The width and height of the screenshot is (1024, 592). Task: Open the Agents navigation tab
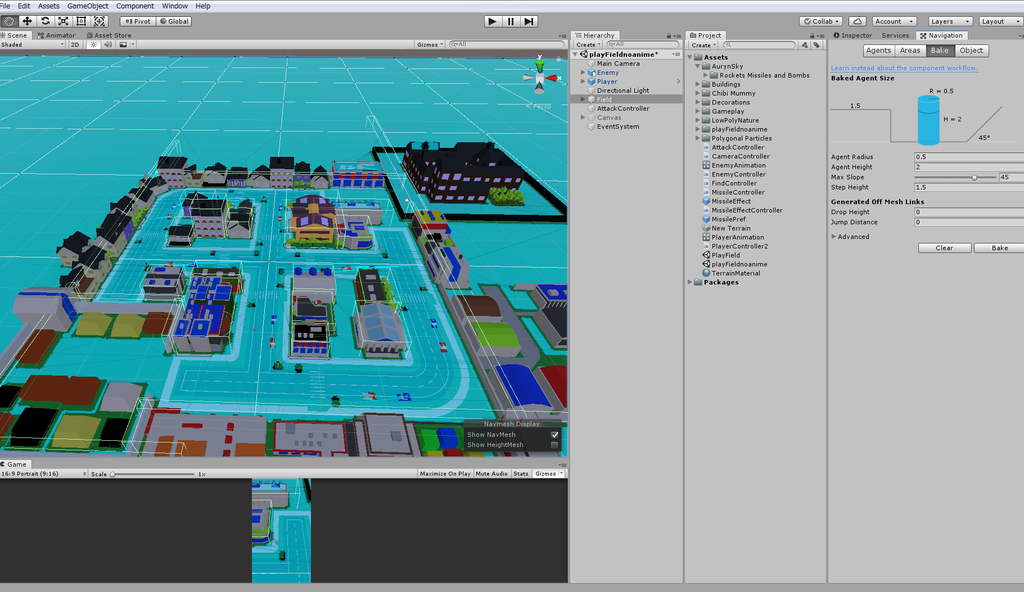tap(878, 50)
